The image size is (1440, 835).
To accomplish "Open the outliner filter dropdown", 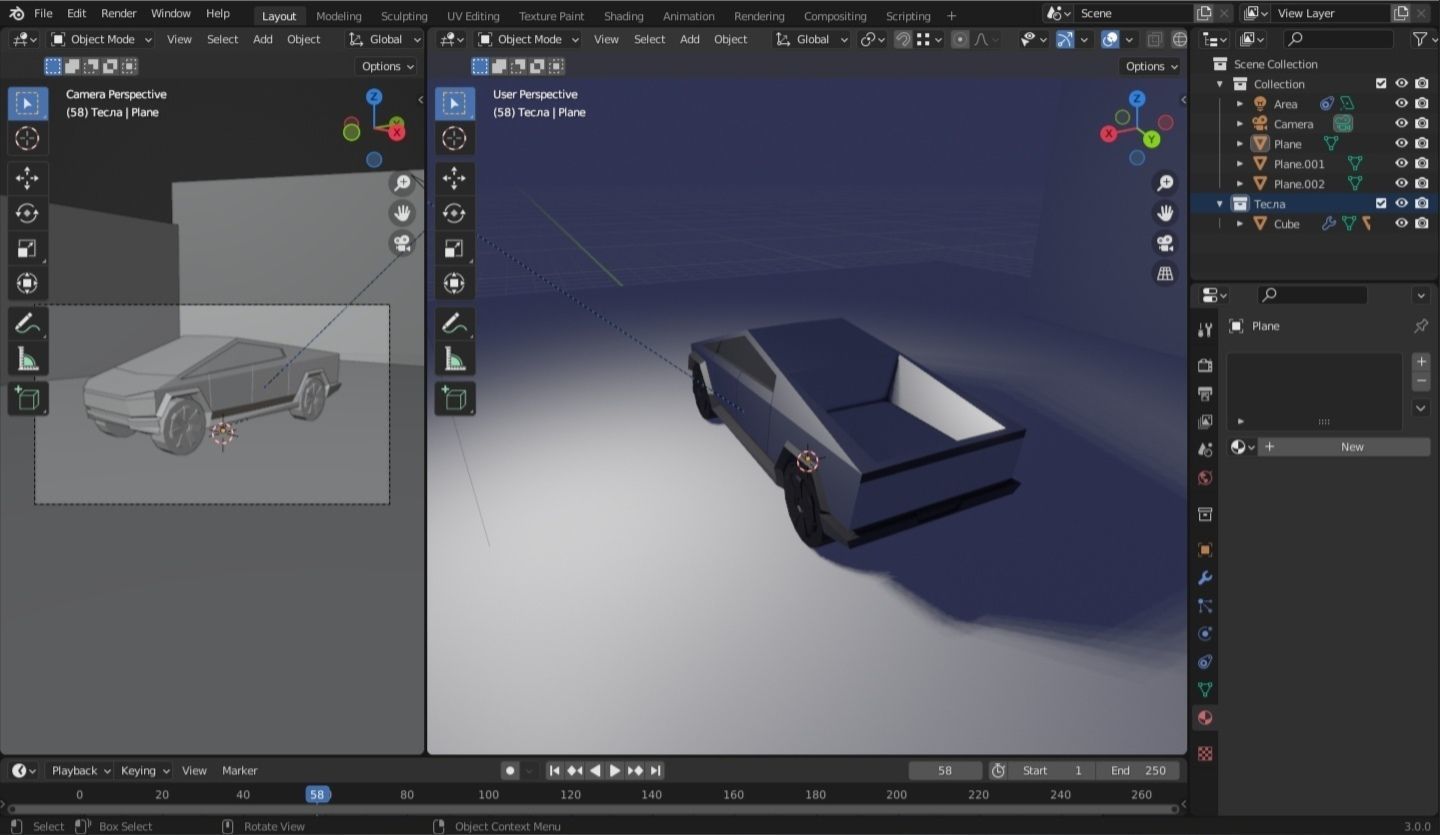I will click(x=1423, y=39).
